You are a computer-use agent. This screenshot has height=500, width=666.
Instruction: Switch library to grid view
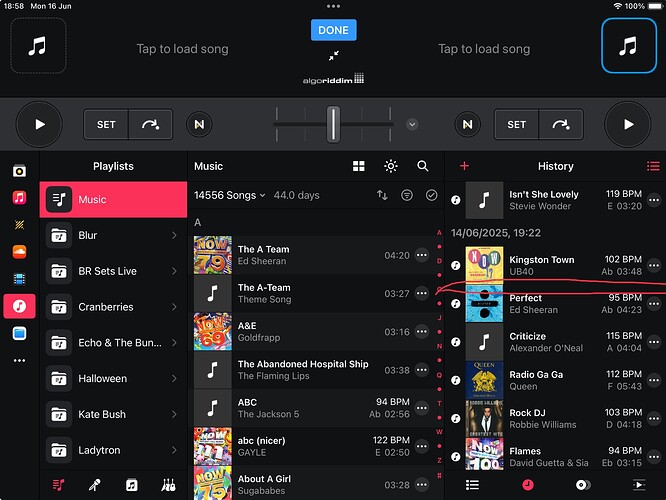click(x=358, y=166)
